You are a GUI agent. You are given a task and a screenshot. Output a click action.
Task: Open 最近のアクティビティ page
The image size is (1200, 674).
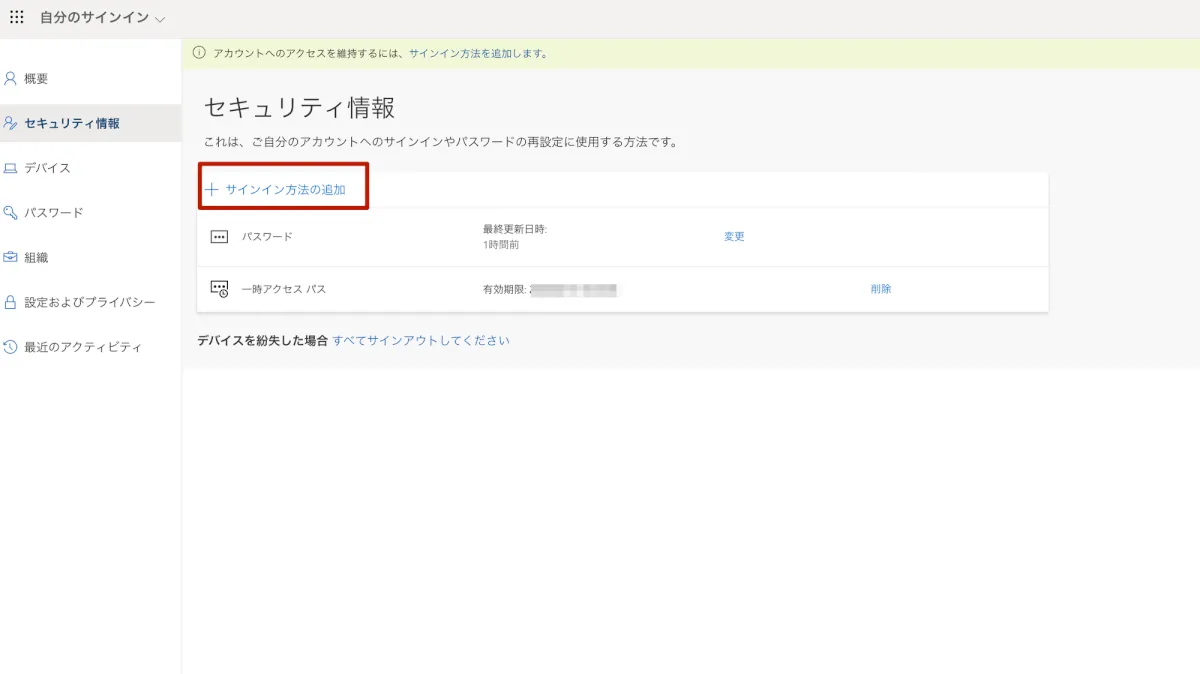[82, 347]
